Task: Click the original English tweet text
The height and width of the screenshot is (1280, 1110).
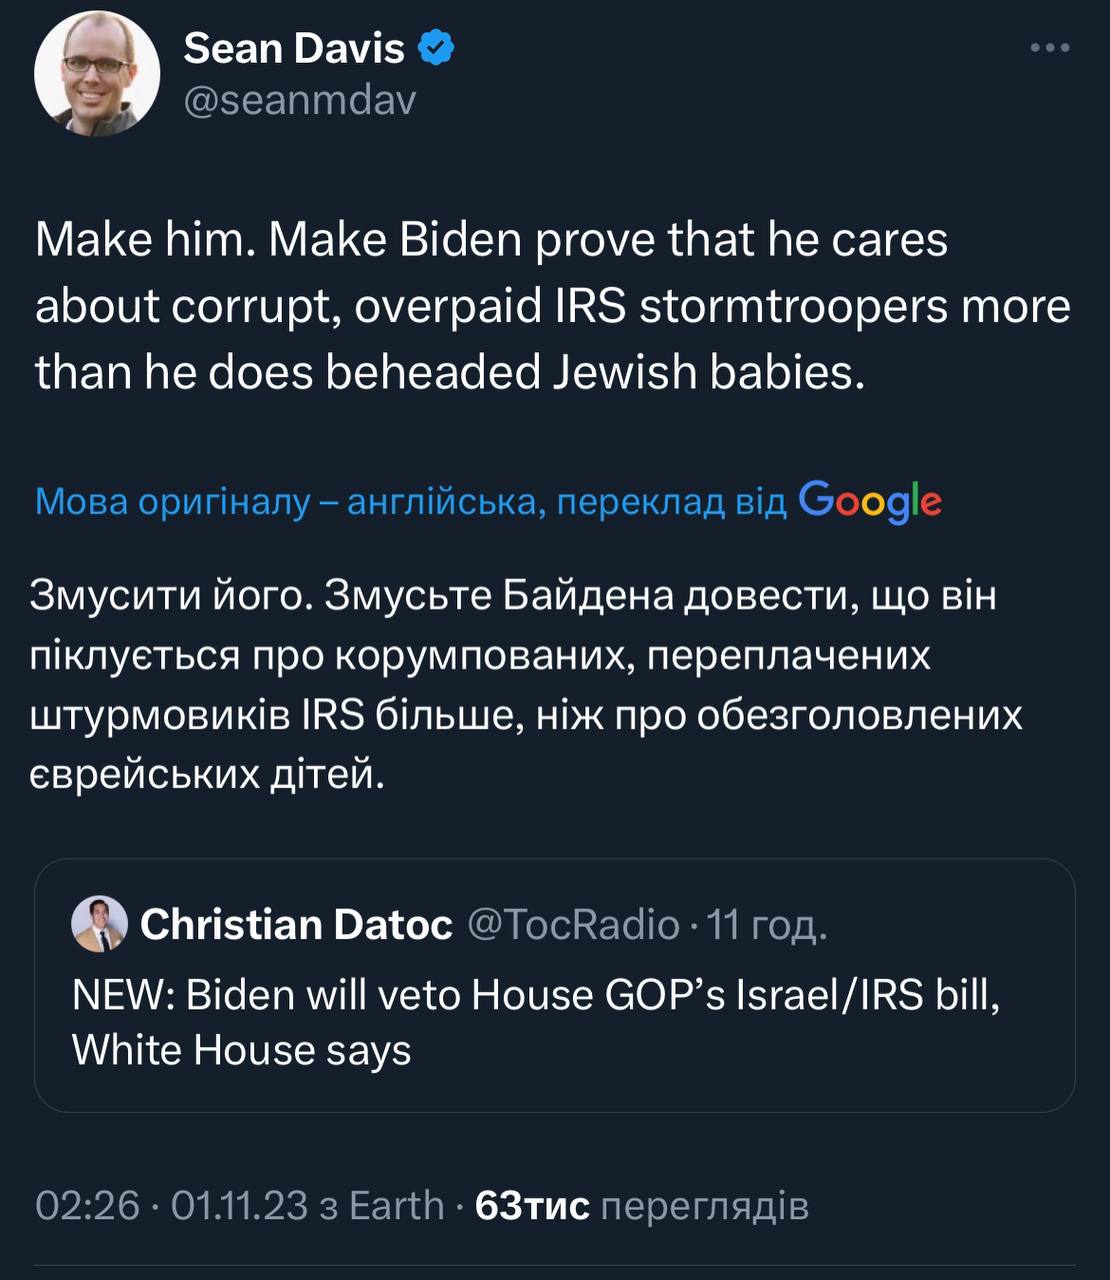Action: pyautogui.click(x=552, y=305)
